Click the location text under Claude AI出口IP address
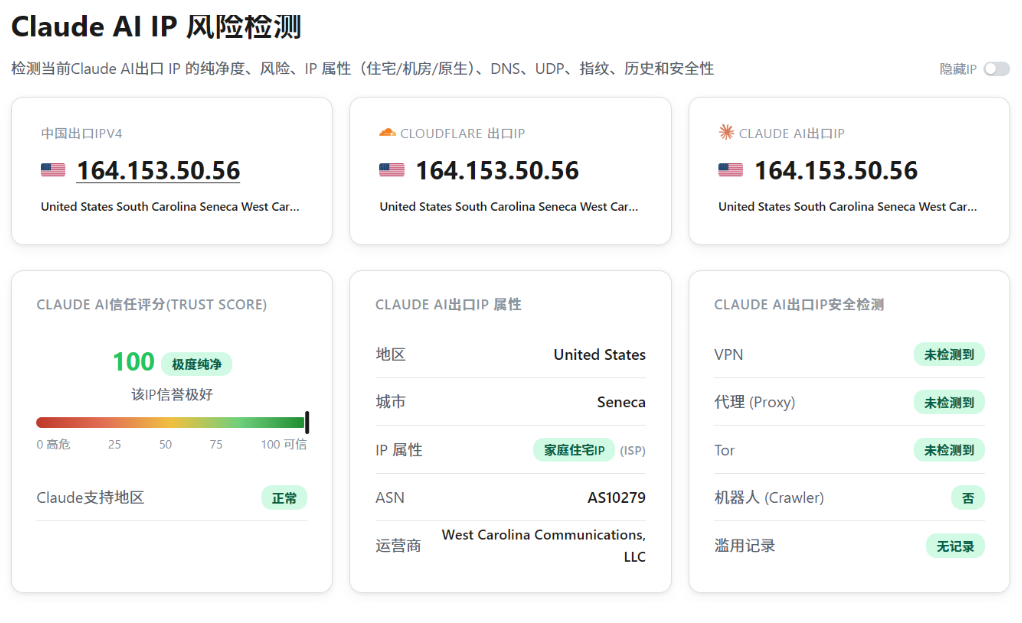 click(847, 207)
